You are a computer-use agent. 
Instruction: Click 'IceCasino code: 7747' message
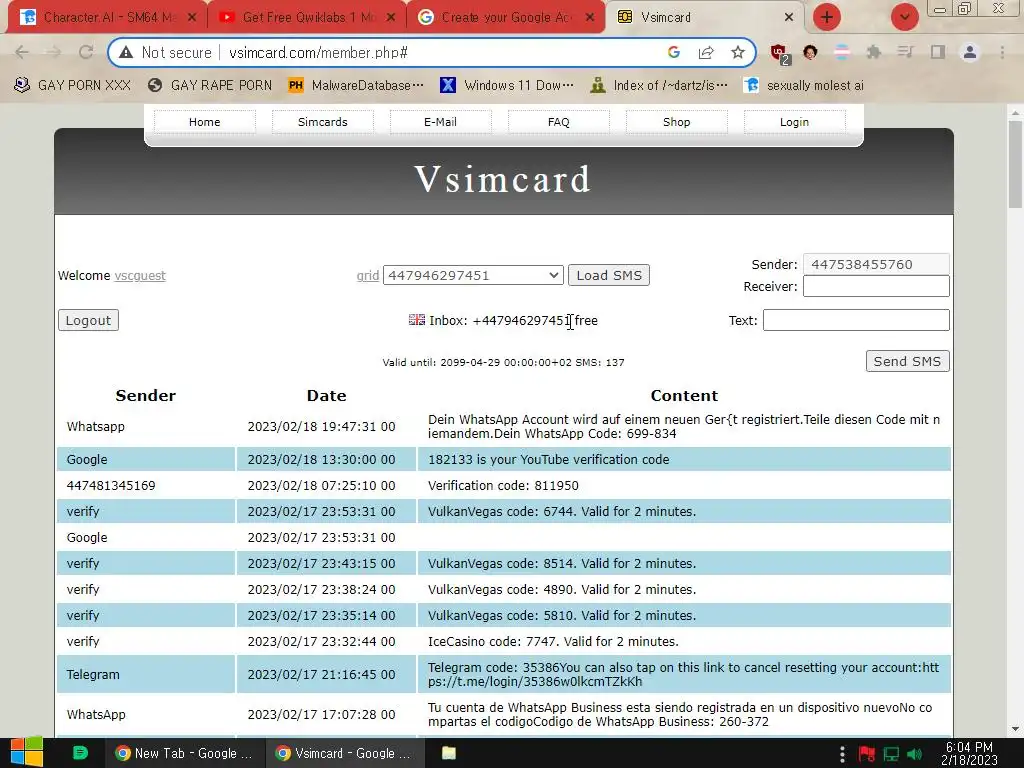click(553, 641)
